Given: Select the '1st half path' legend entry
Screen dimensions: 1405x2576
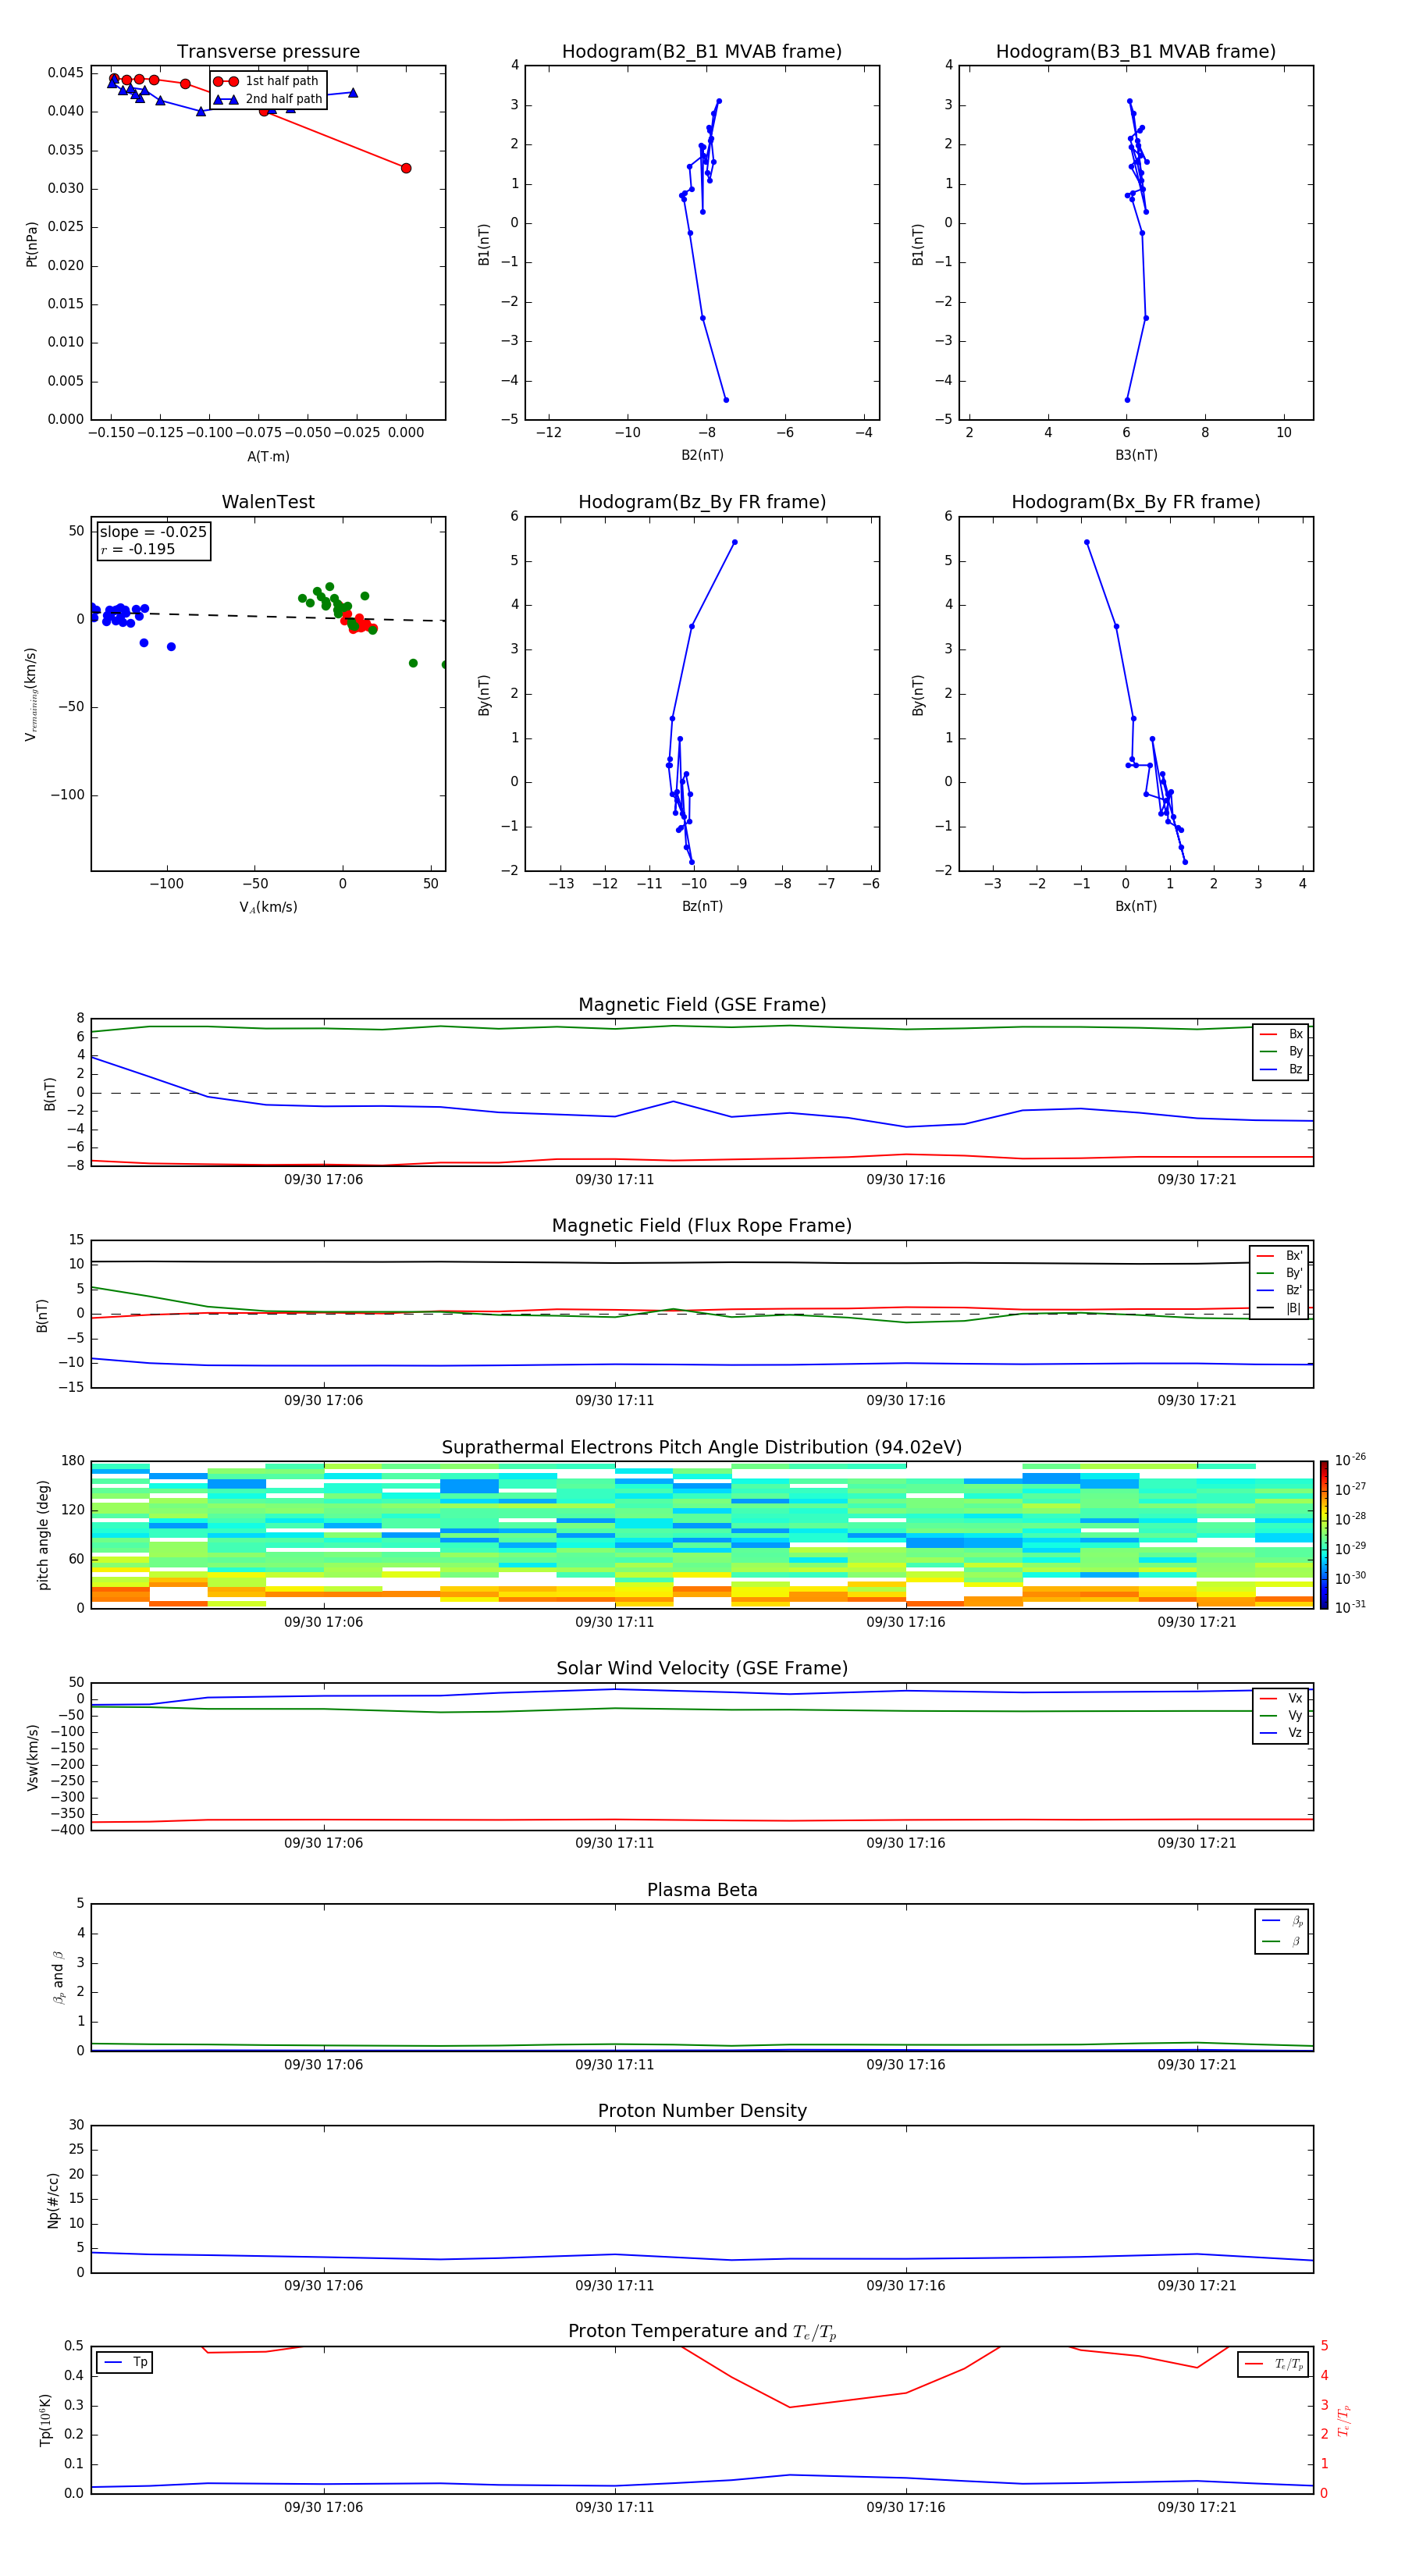Looking at the screenshot, I should 267,81.
